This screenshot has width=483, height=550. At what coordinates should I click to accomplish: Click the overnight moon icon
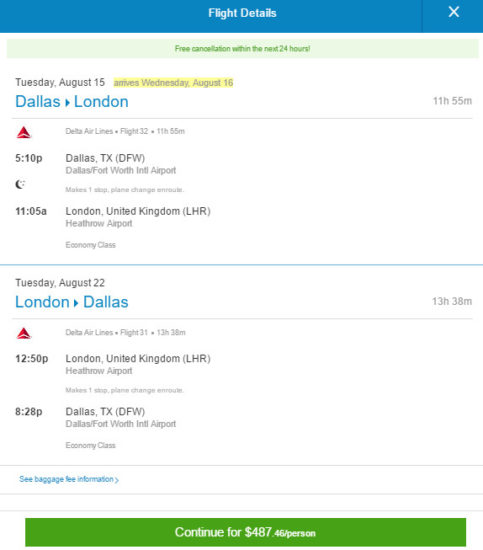click(x=20, y=184)
